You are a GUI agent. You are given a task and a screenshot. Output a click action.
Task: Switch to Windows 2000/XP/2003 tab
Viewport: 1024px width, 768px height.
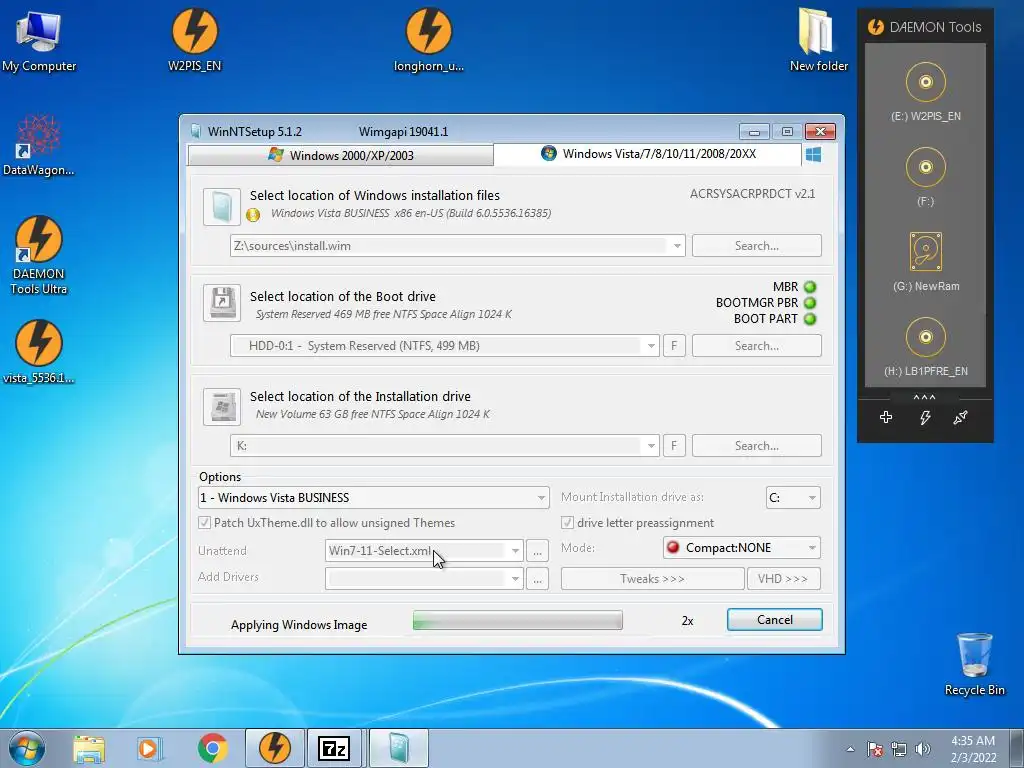click(x=340, y=155)
